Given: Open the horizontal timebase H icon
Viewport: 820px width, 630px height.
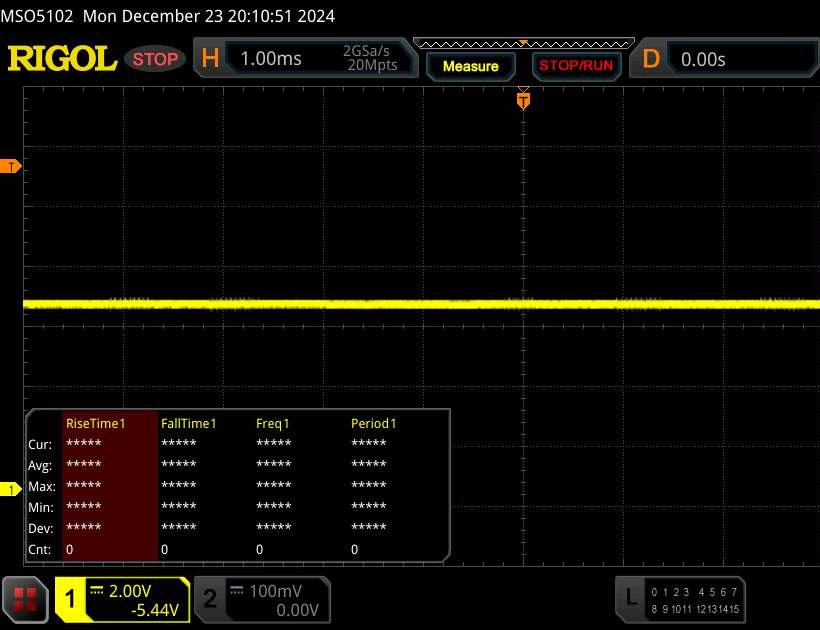Looking at the screenshot, I should [210, 59].
